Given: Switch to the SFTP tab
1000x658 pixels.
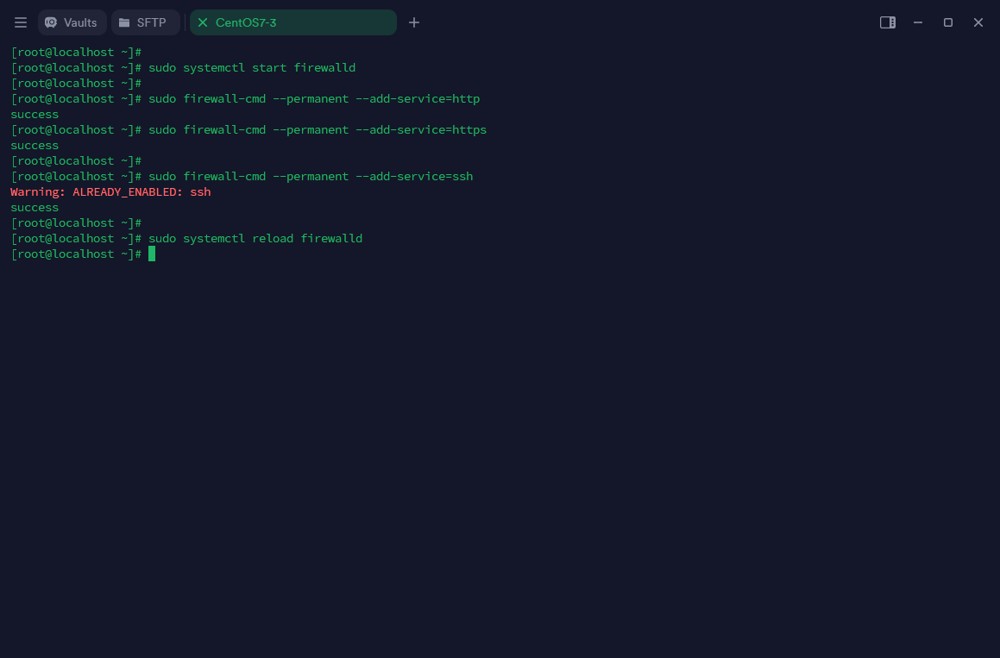Looking at the screenshot, I should [x=145, y=22].
